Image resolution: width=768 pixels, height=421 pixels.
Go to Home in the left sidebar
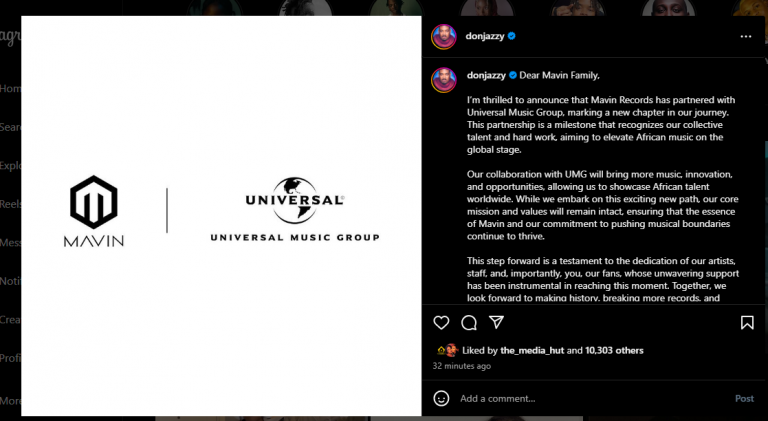(10, 89)
